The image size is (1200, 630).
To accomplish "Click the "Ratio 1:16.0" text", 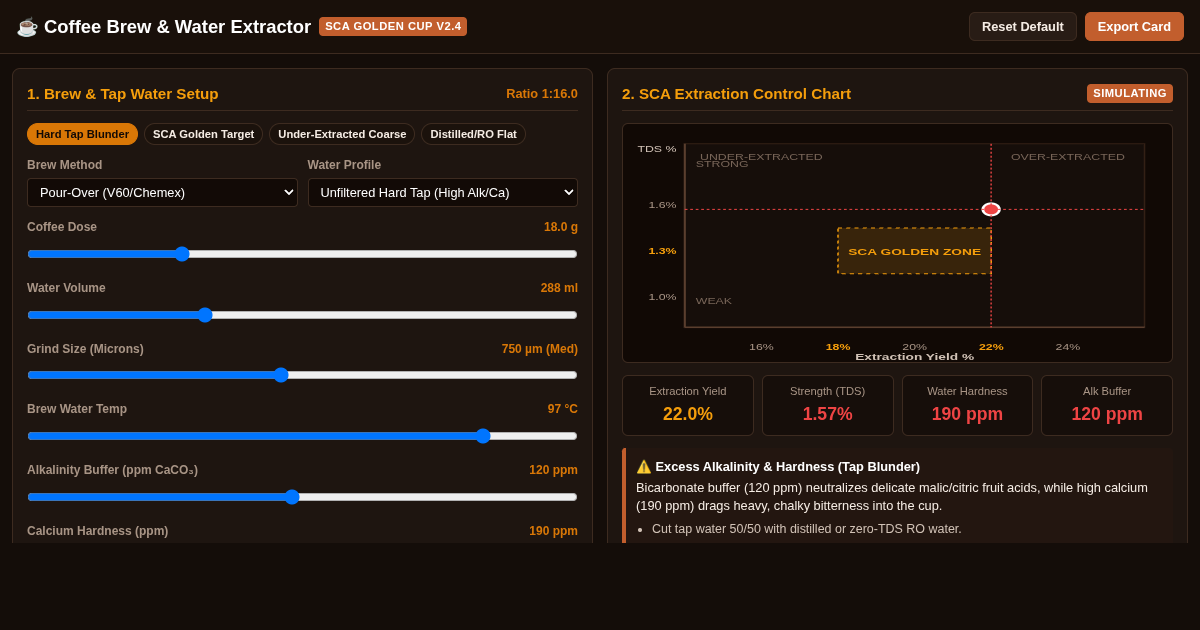I will 542,93.
